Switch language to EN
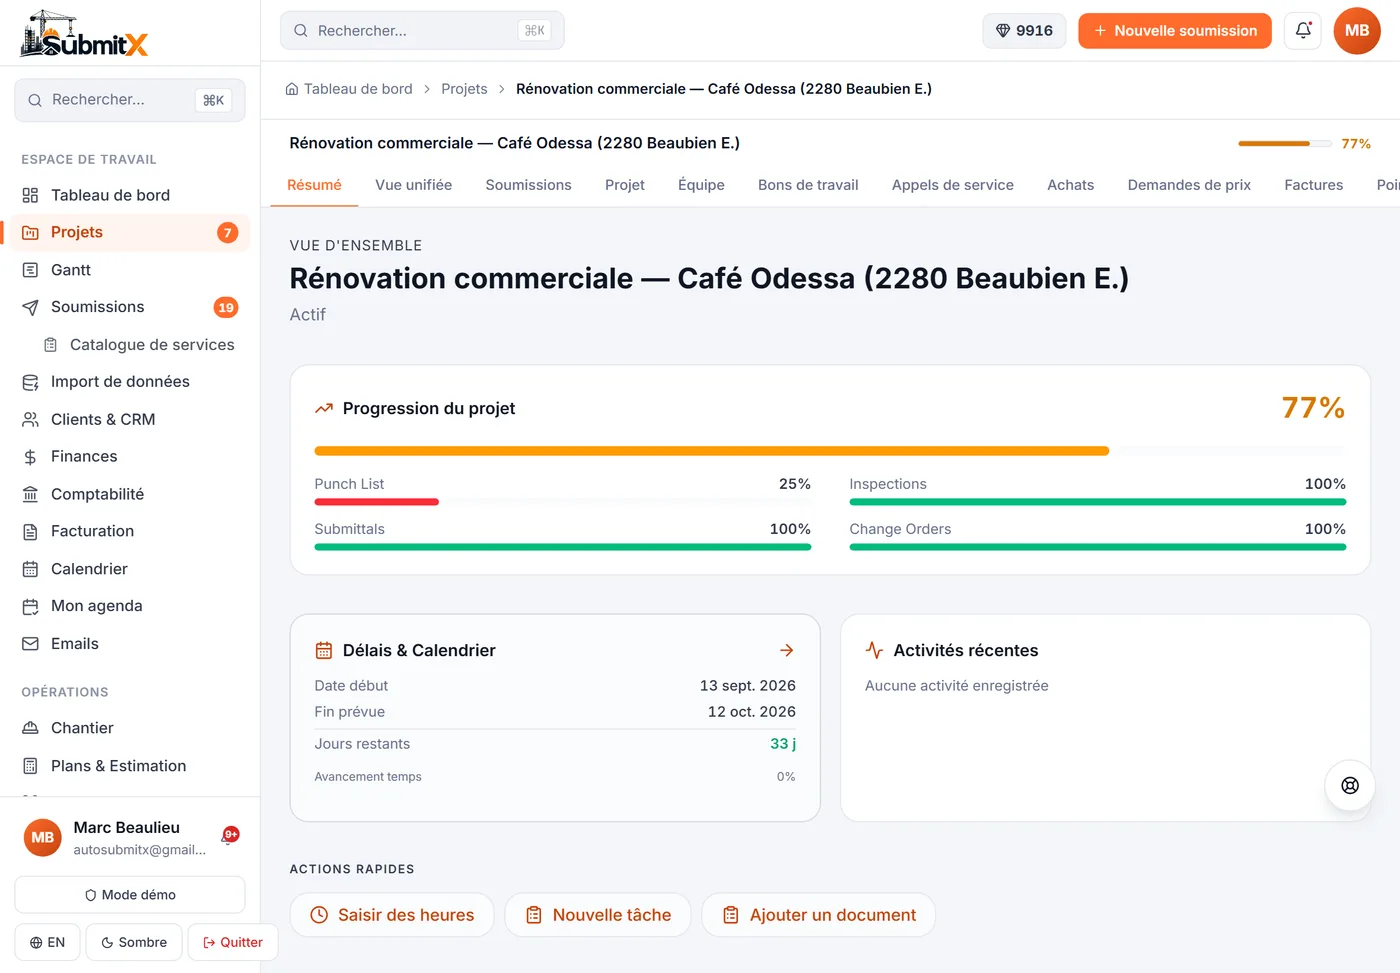Screen dimensions: 1400x973 (x=47, y=942)
